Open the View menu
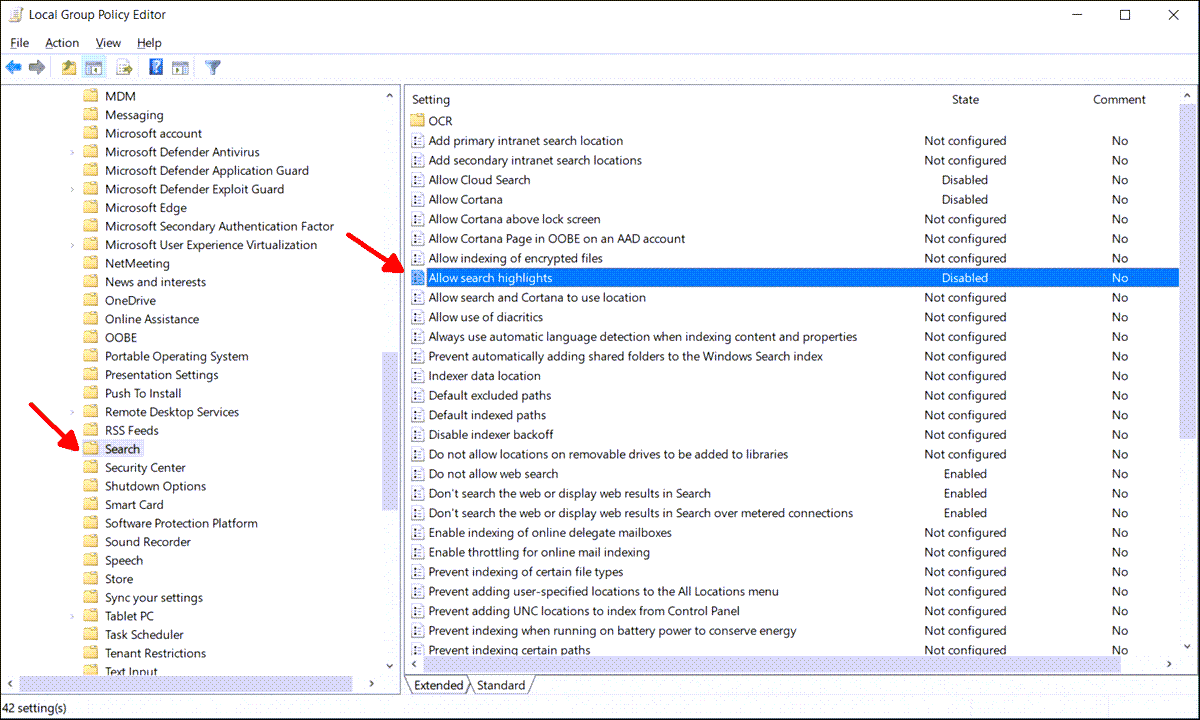Viewport: 1200px width, 720px height. [108, 43]
